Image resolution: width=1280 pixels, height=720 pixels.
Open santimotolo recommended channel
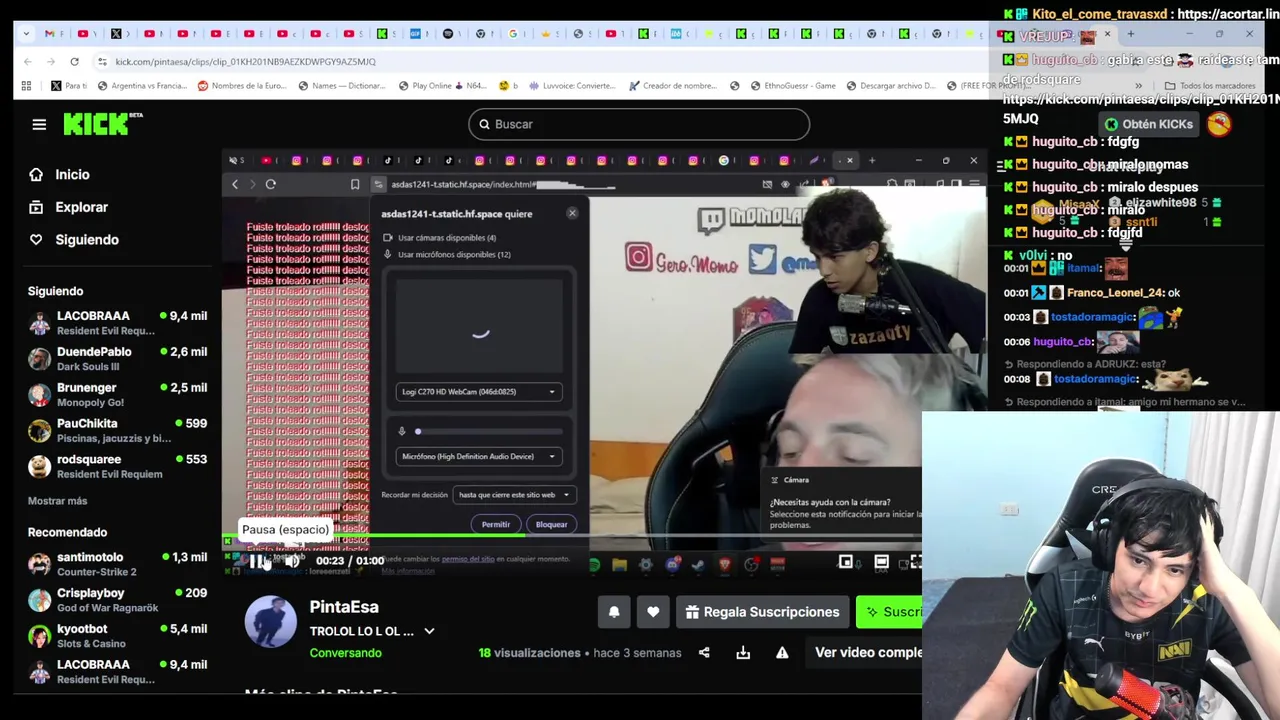118,564
